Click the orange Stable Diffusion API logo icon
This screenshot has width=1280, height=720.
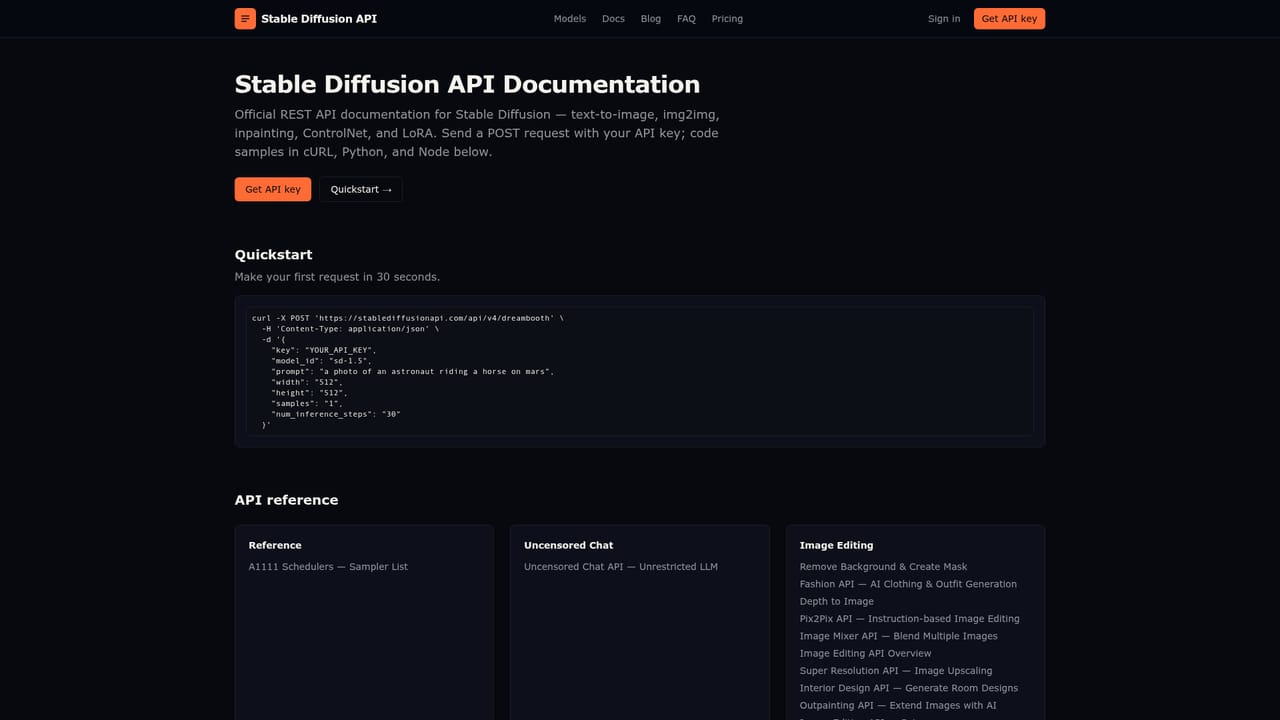(x=245, y=18)
